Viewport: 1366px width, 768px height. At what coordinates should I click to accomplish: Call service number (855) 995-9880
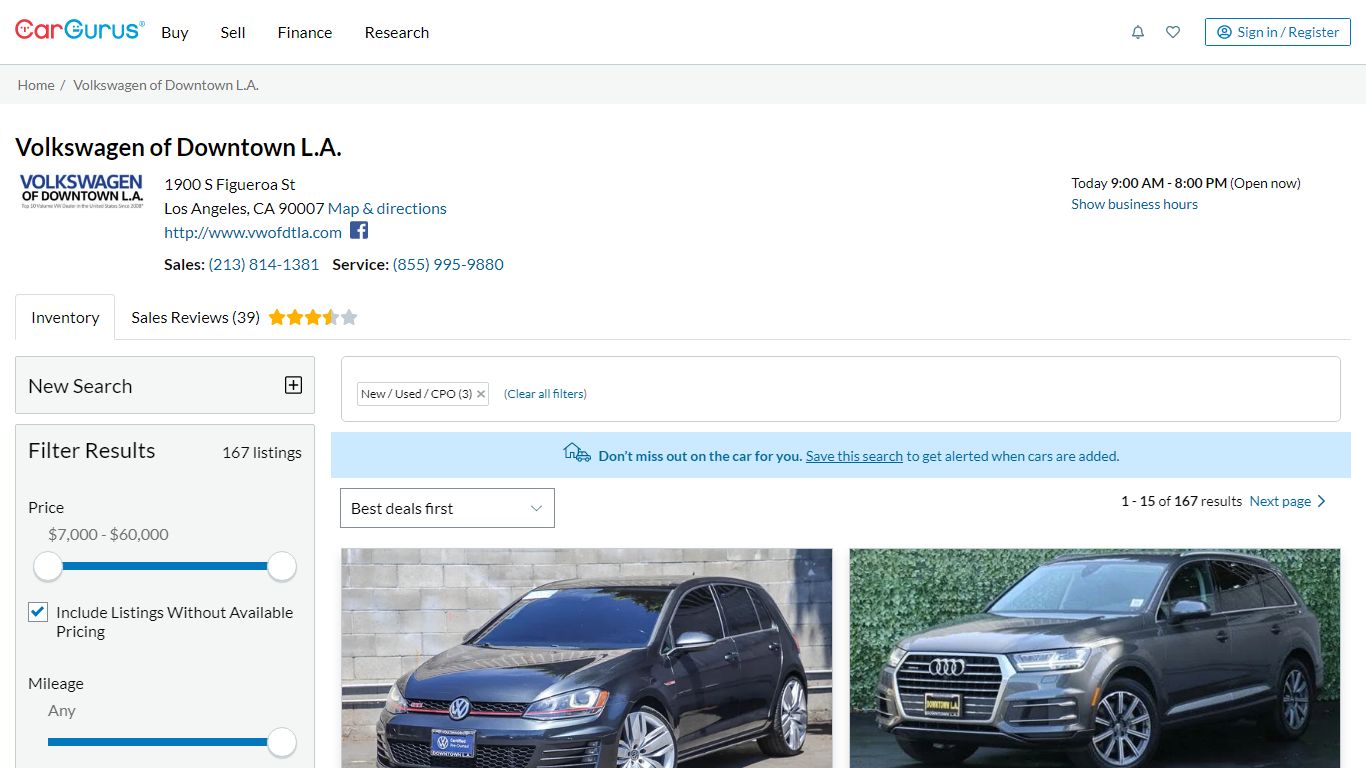pyautogui.click(x=448, y=264)
